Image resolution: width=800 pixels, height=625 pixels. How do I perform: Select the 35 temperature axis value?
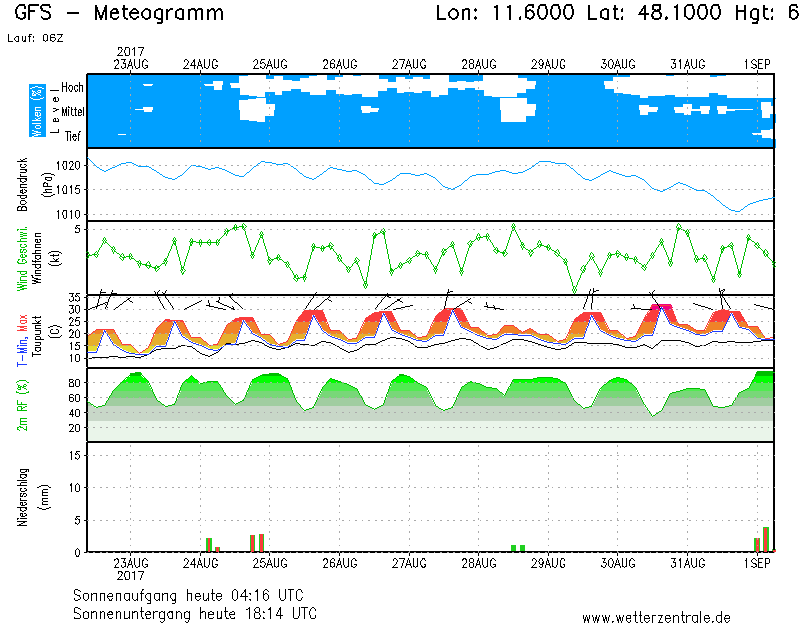pyautogui.click(x=75, y=298)
